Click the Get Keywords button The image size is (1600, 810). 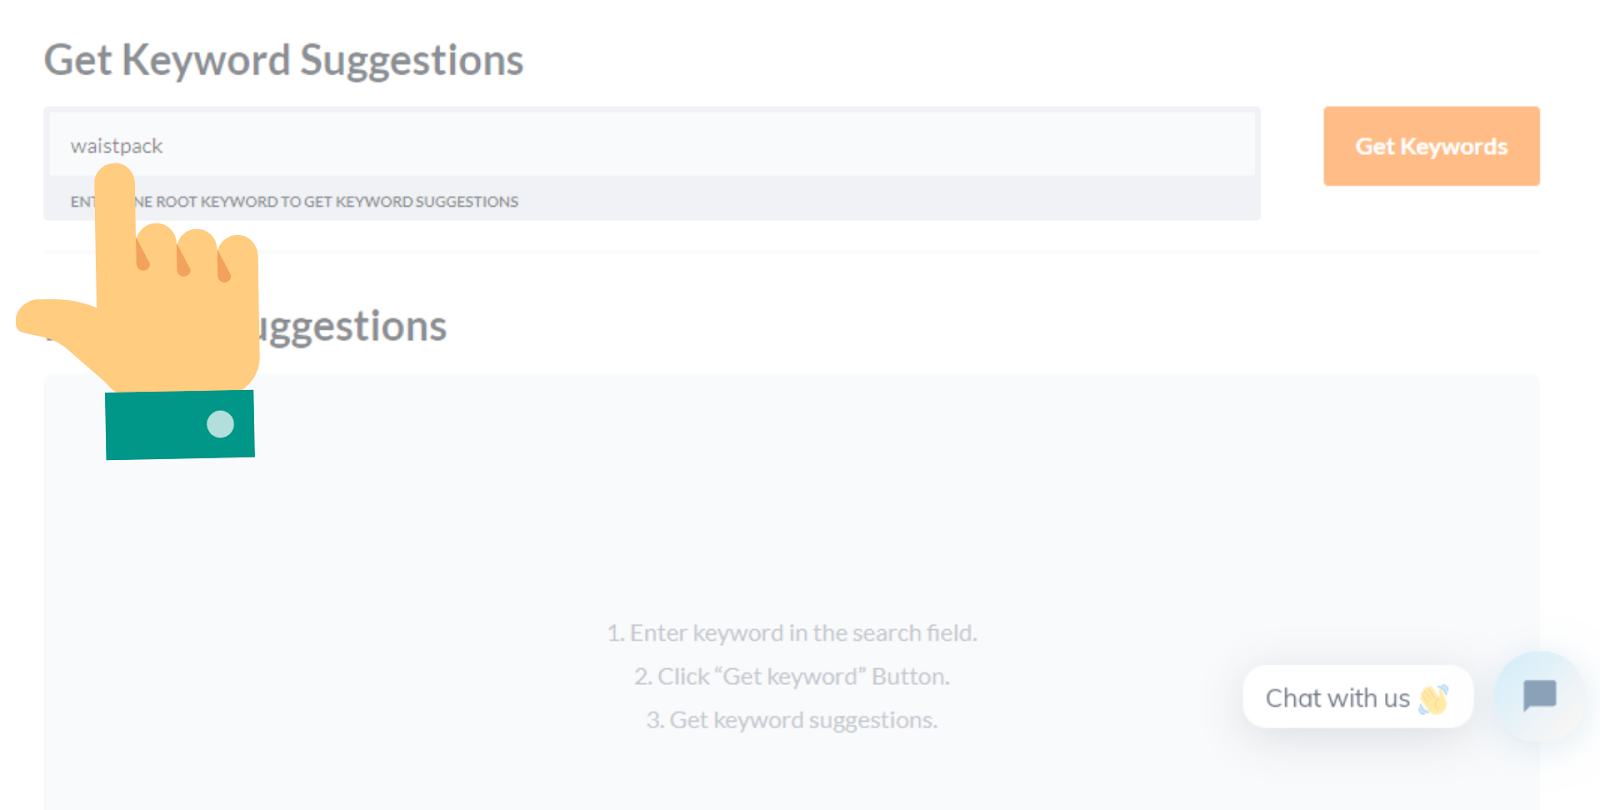pos(1431,146)
